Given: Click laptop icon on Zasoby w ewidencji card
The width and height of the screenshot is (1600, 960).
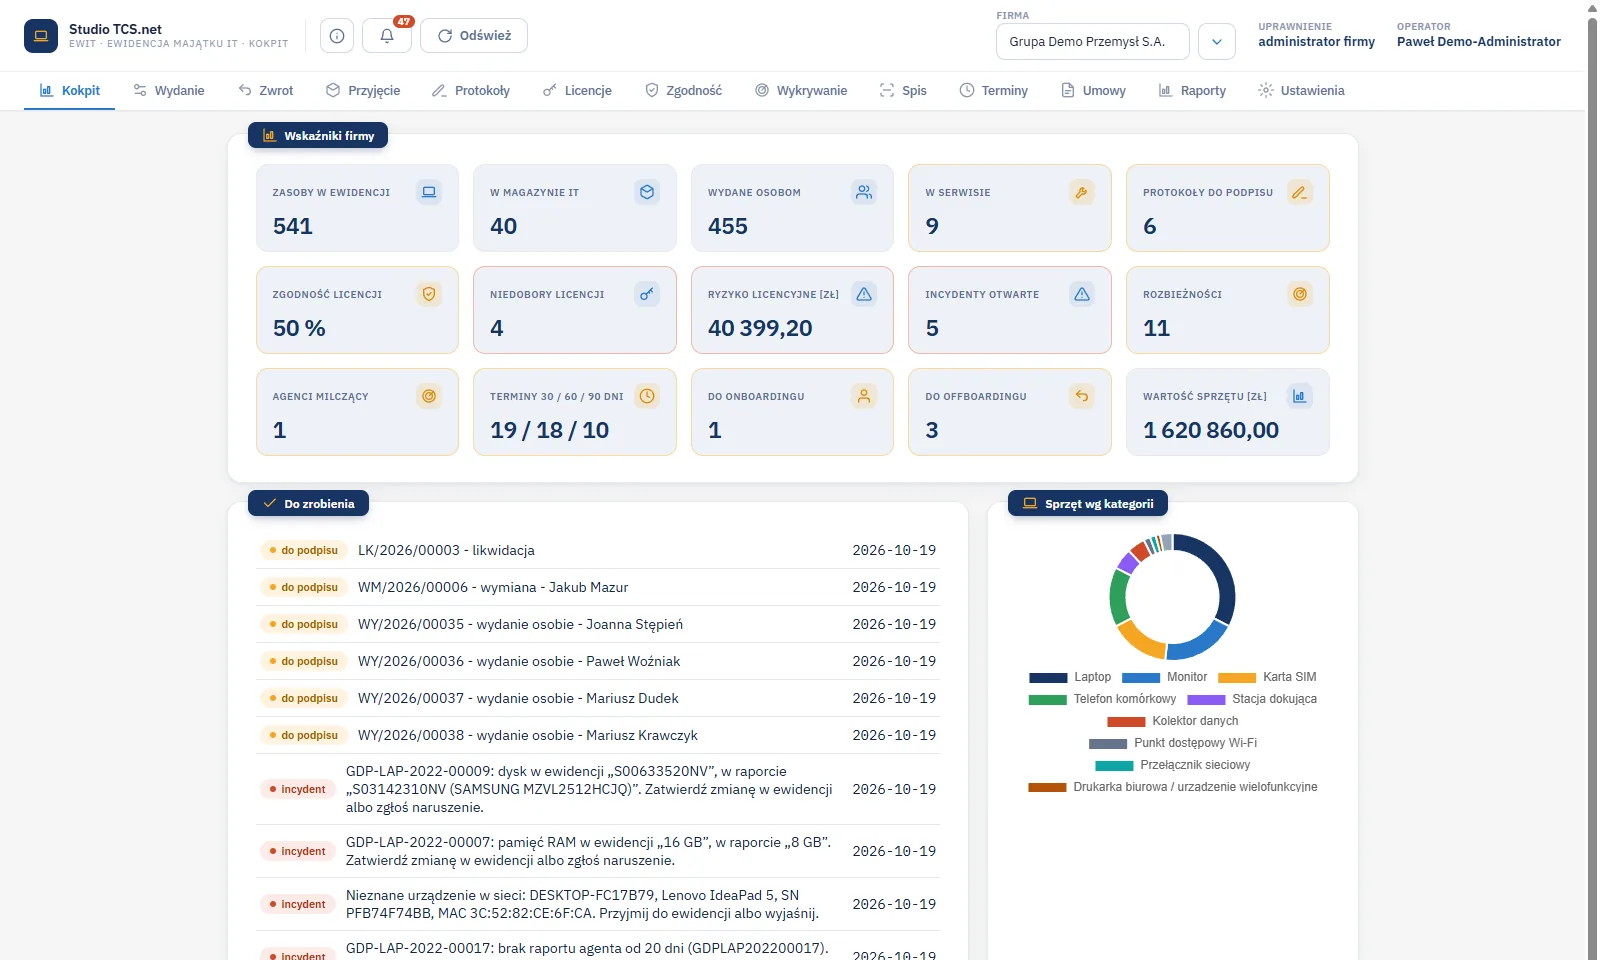Looking at the screenshot, I should point(429,192).
